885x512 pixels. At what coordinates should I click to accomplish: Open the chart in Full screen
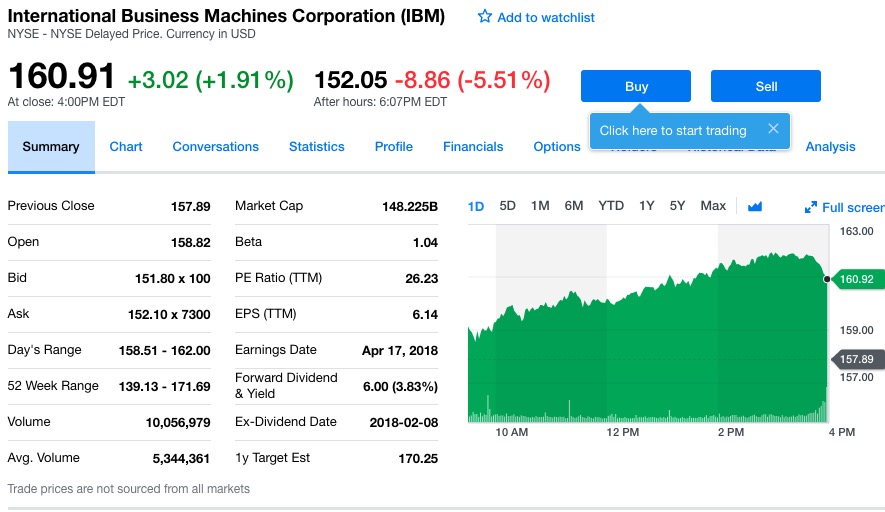845,207
